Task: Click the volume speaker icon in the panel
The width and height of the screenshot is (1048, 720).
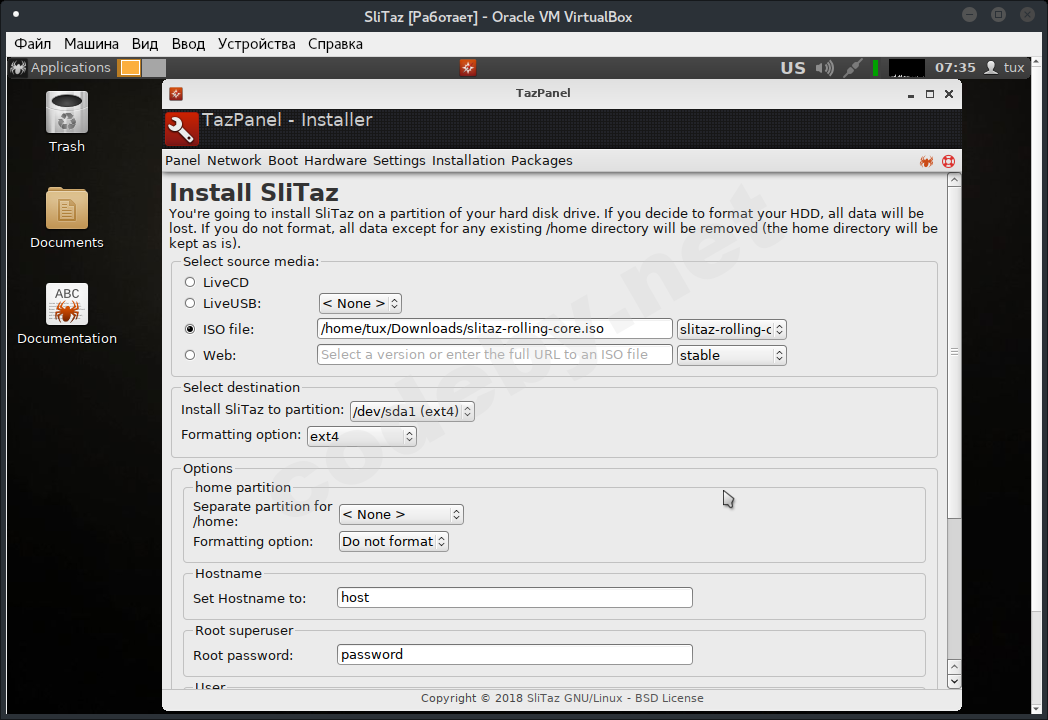Action: (x=824, y=68)
